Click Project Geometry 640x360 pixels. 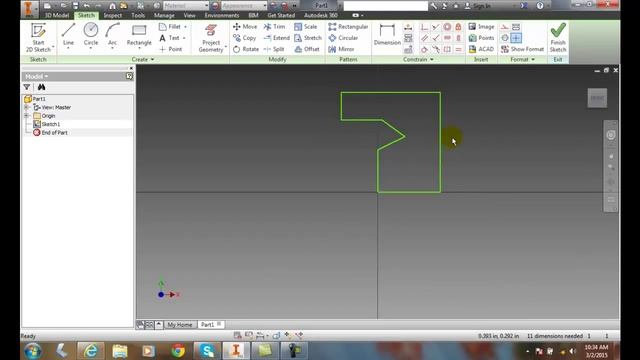[211, 38]
